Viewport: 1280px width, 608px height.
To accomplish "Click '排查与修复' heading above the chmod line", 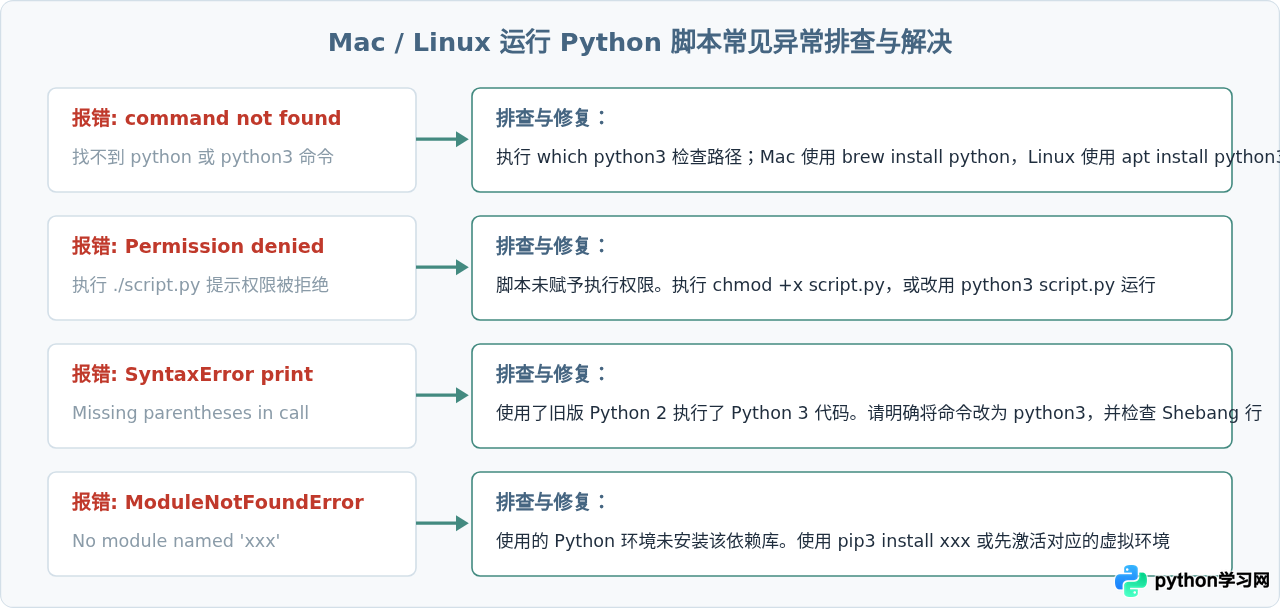I will click(x=551, y=246).
